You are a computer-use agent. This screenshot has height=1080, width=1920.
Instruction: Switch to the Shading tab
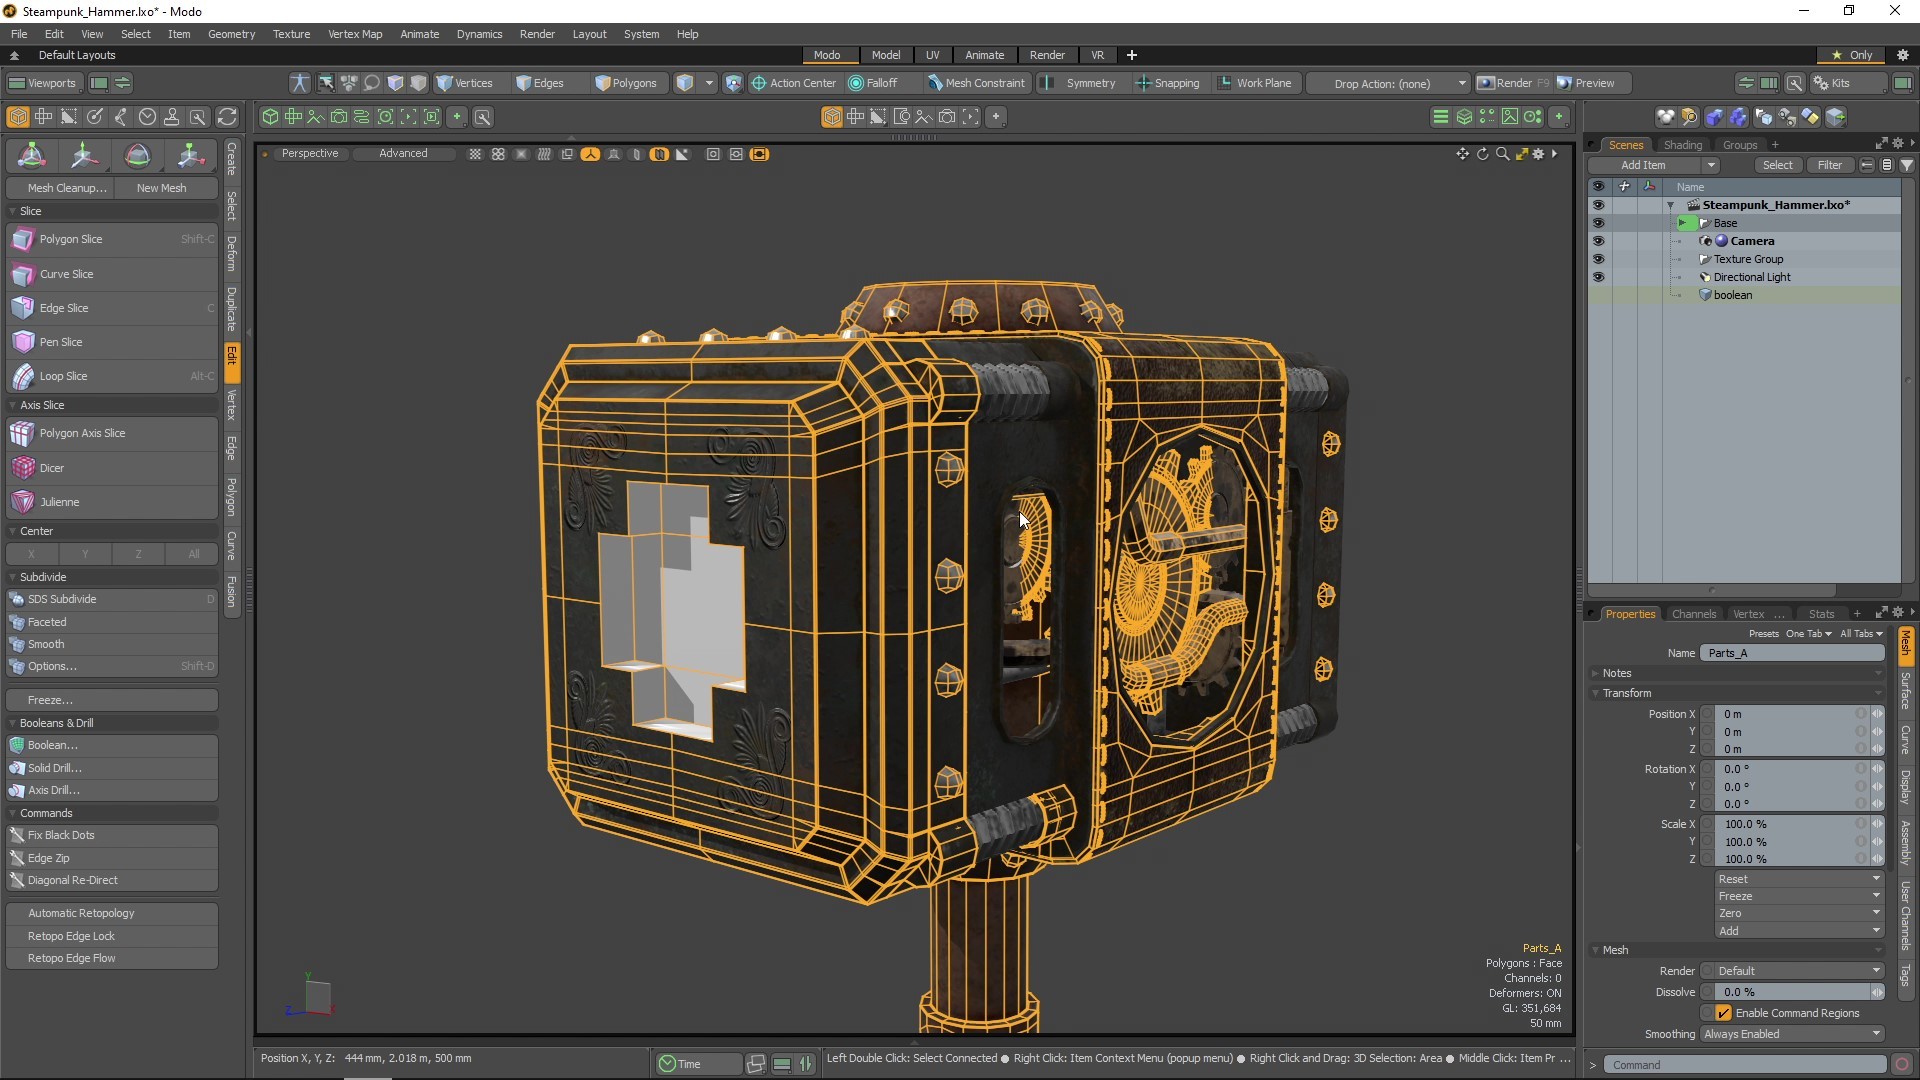click(1683, 144)
